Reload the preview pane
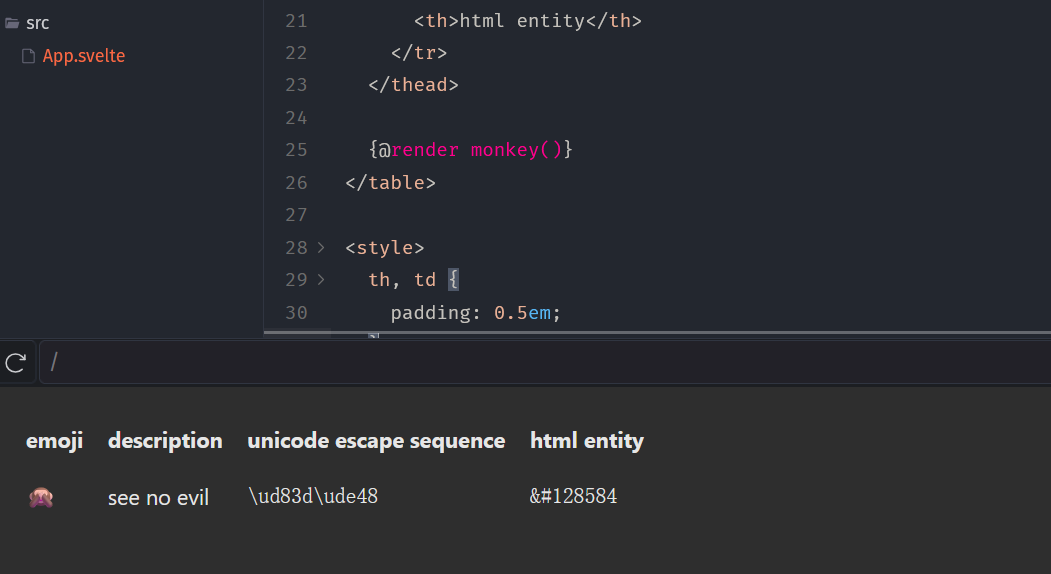 15,362
